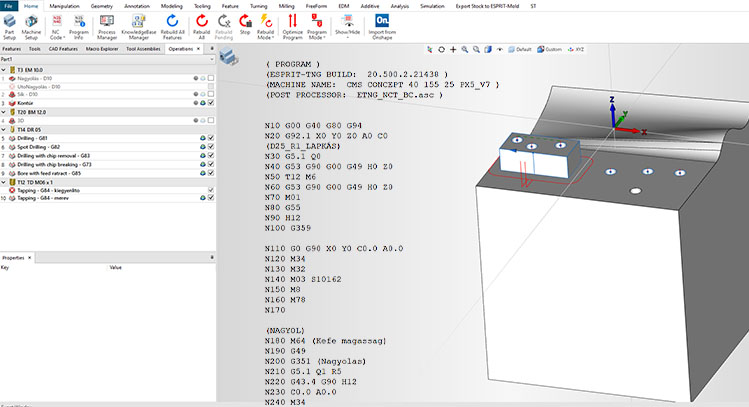749x407 pixels.
Task: Select the Custom view style
Action: click(x=549, y=49)
